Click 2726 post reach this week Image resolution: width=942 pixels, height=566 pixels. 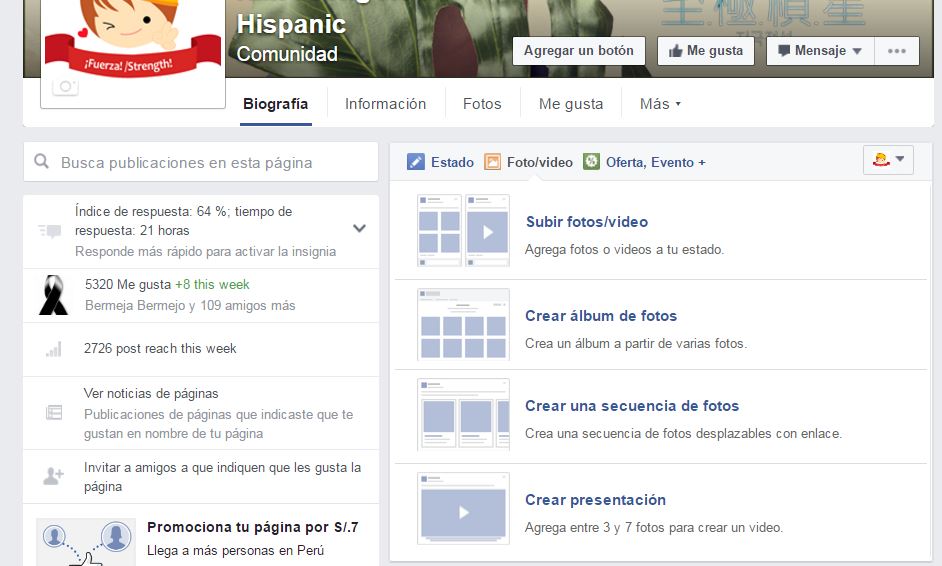coord(160,348)
